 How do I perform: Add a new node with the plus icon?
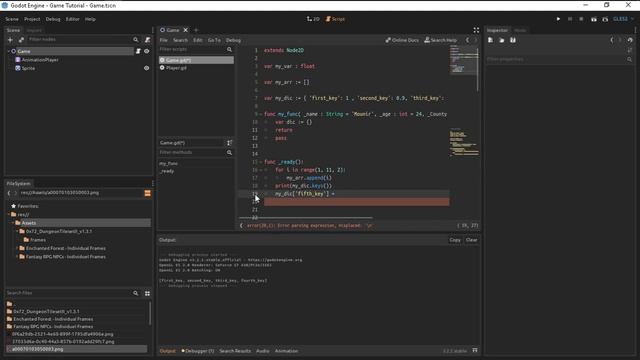click(10, 40)
